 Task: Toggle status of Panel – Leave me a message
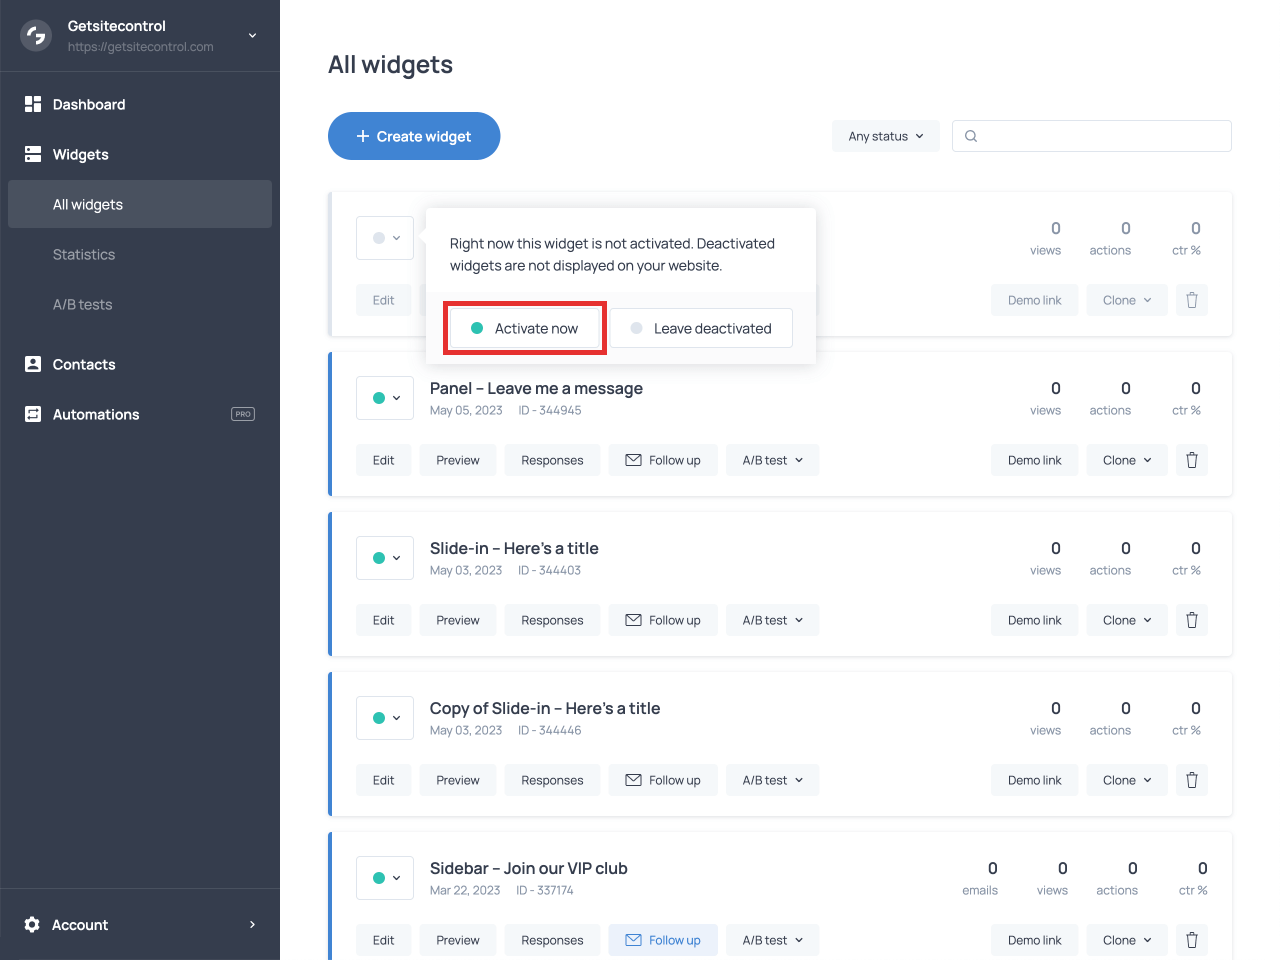(x=385, y=398)
